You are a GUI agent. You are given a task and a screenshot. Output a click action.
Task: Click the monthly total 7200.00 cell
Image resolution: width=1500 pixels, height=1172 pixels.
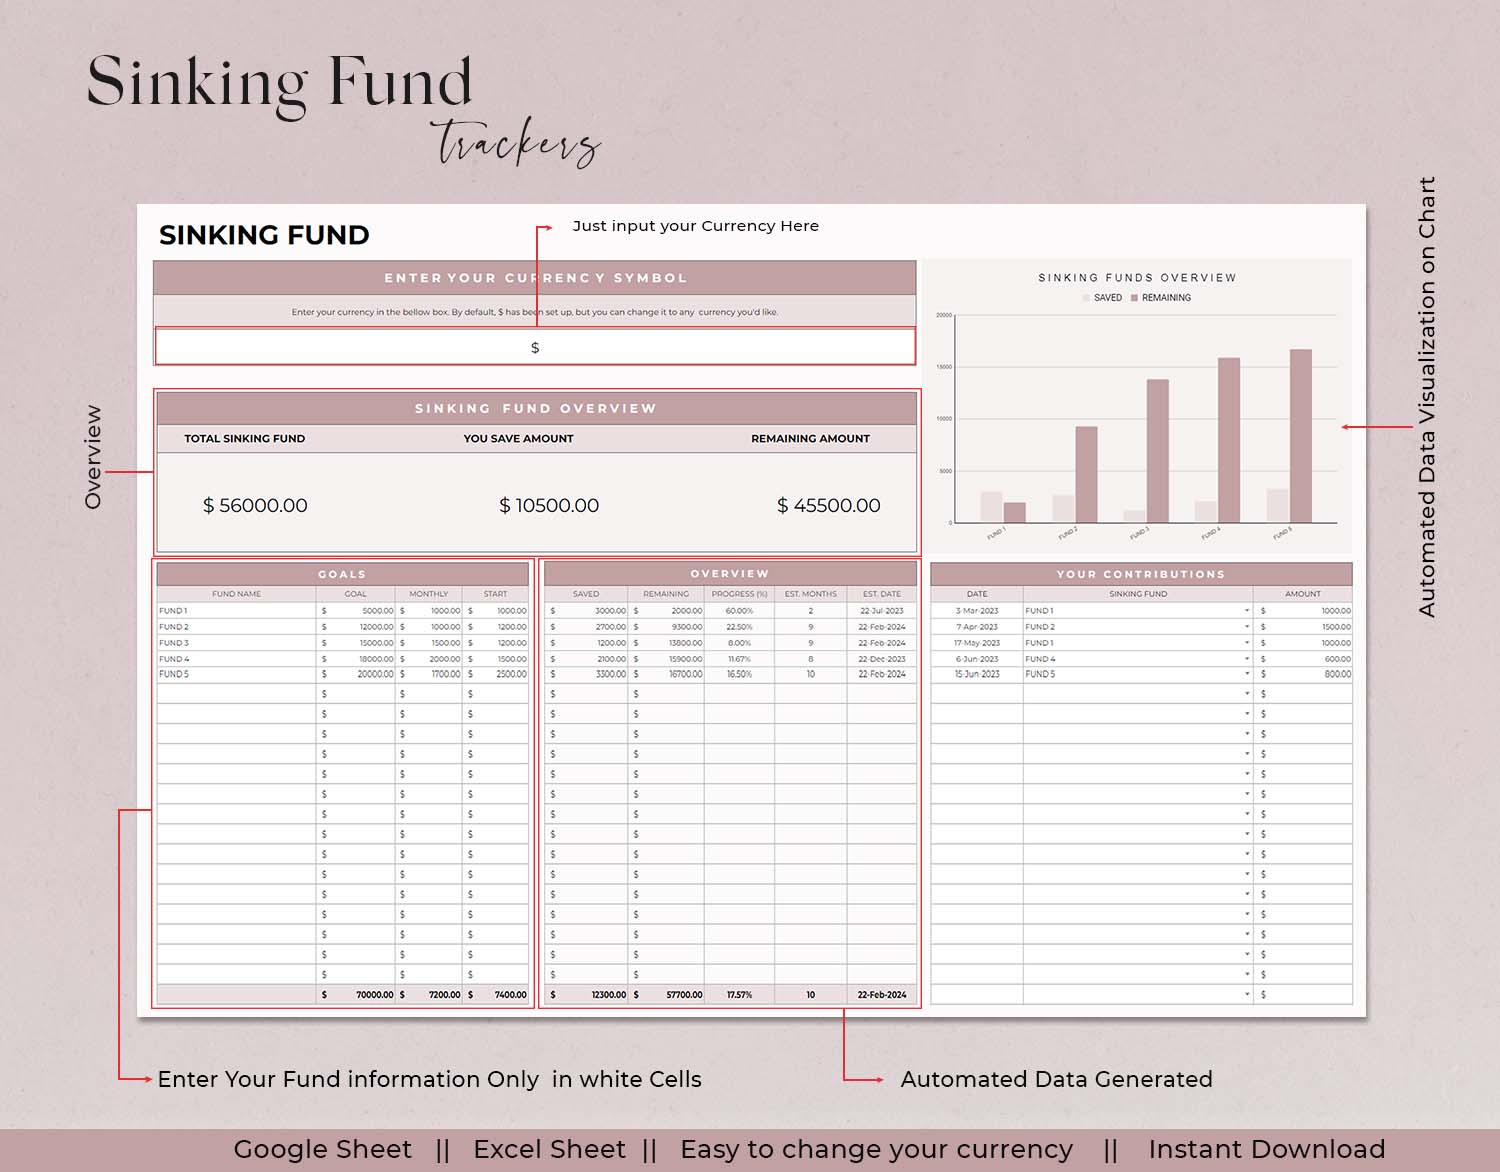click(x=429, y=995)
